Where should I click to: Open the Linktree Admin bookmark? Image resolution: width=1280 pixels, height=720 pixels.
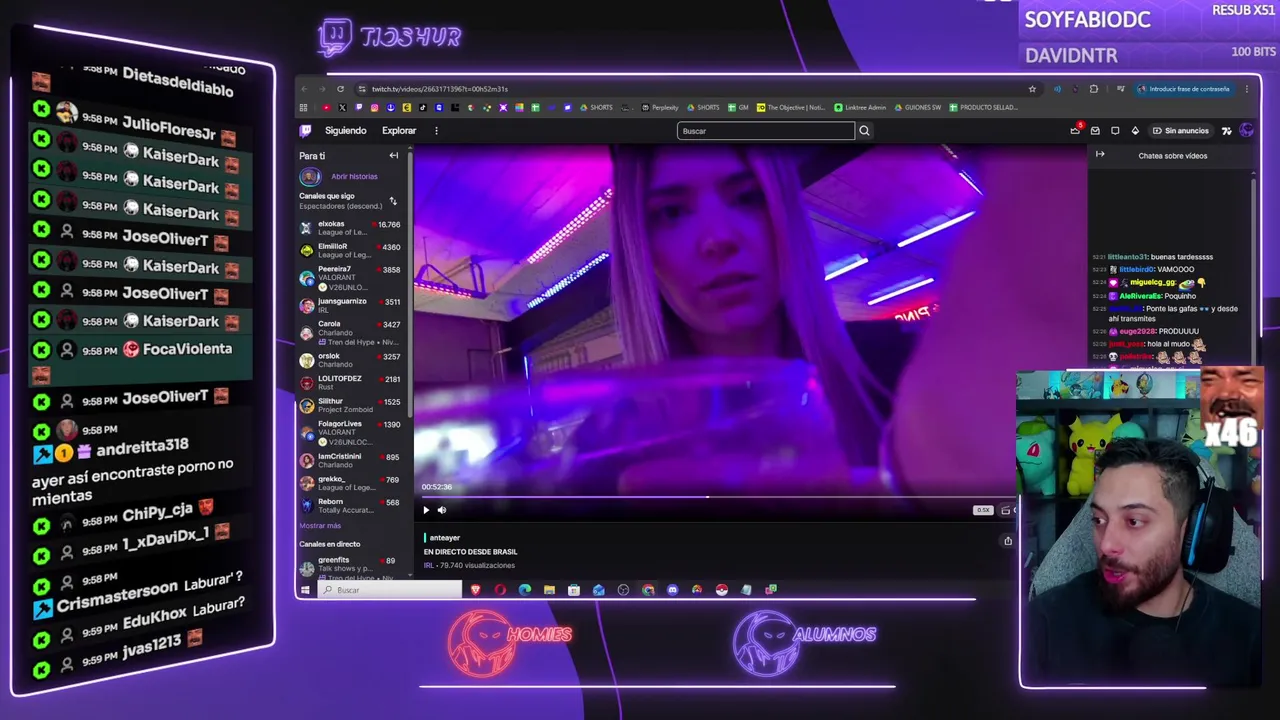[x=860, y=107]
